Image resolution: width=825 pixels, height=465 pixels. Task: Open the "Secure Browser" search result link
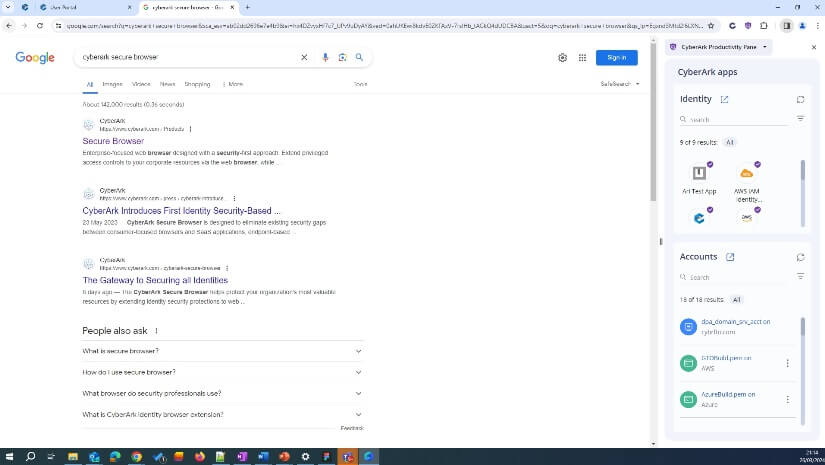point(113,141)
